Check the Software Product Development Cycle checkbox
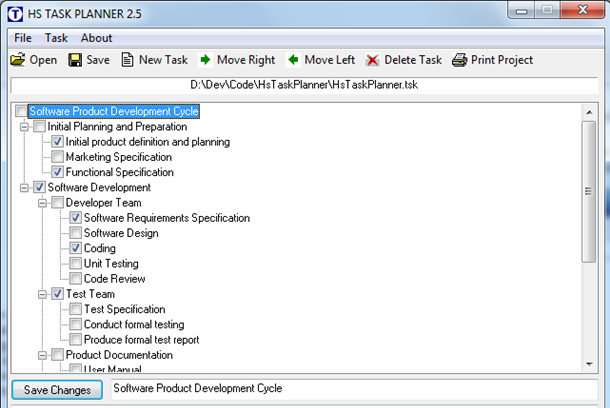The width and height of the screenshot is (610, 408). click(x=21, y=111)
